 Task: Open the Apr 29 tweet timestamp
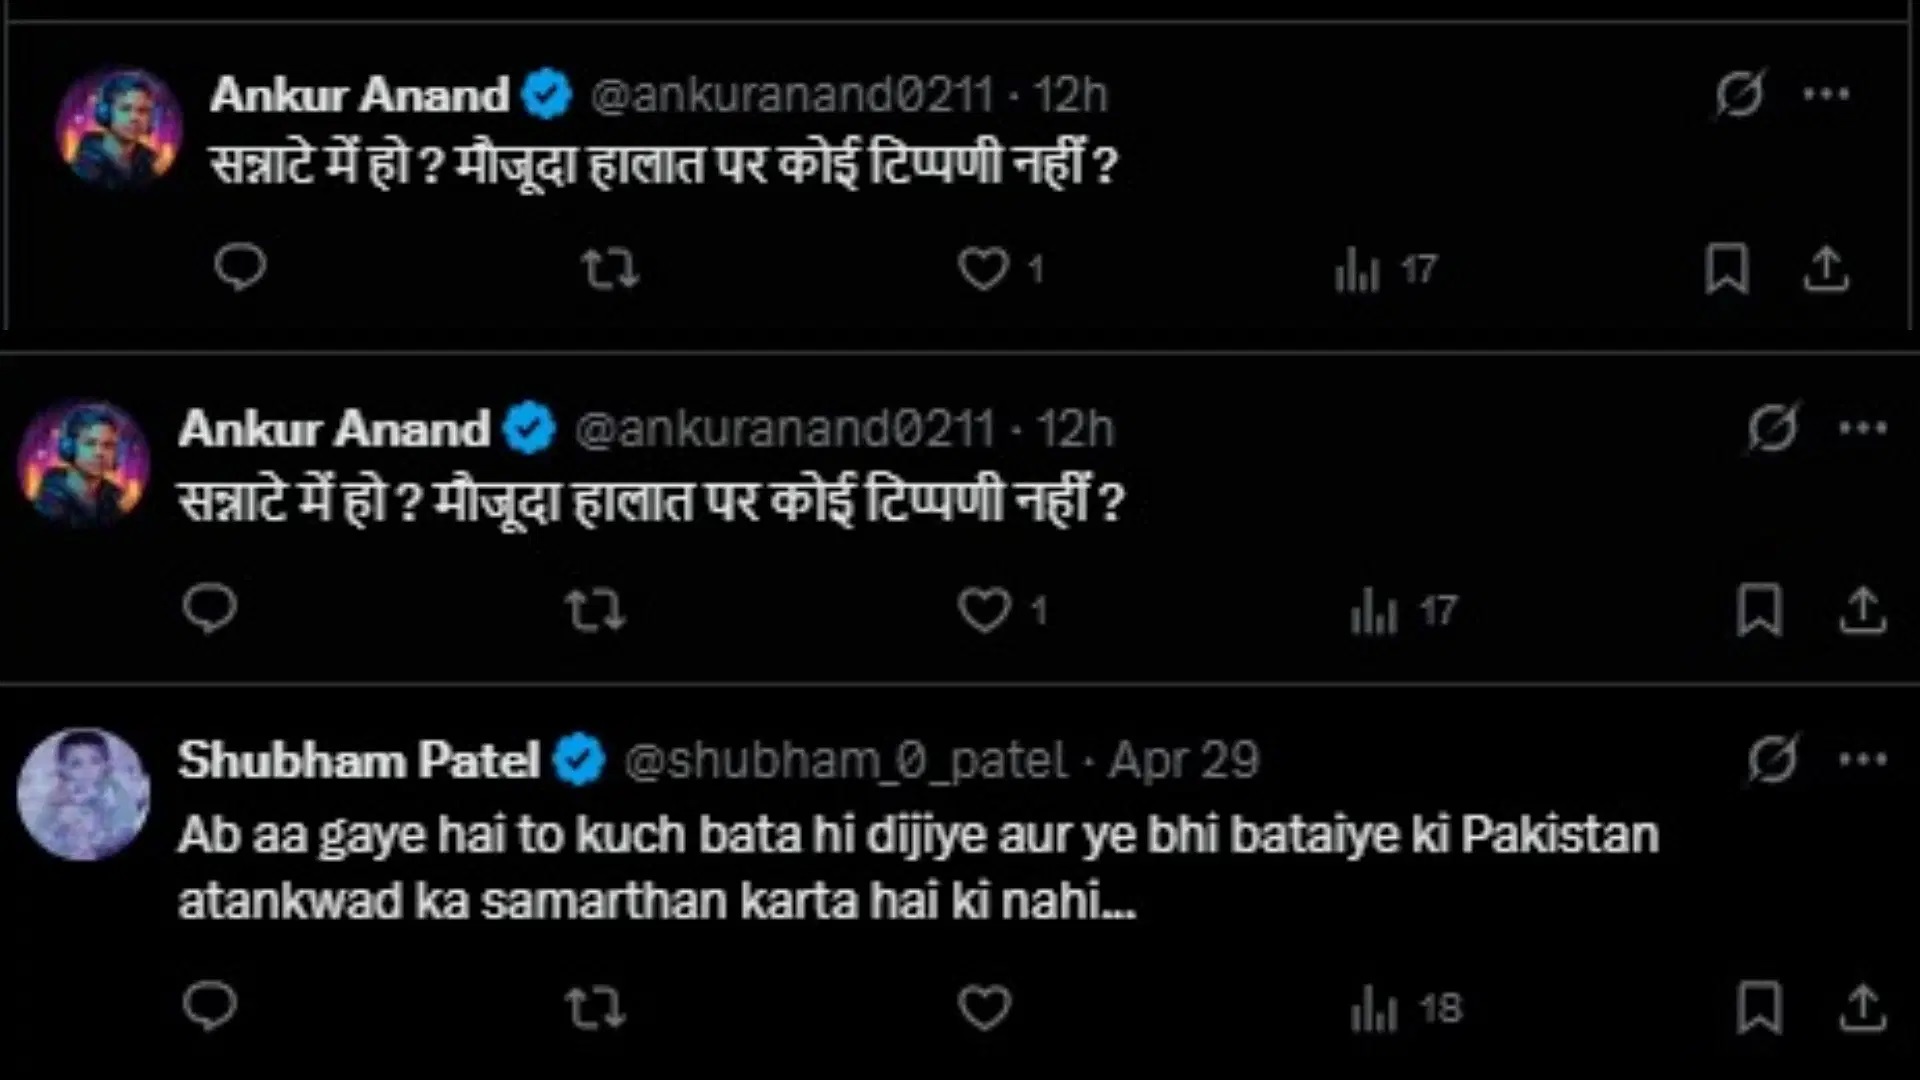tap(1184, 761)
